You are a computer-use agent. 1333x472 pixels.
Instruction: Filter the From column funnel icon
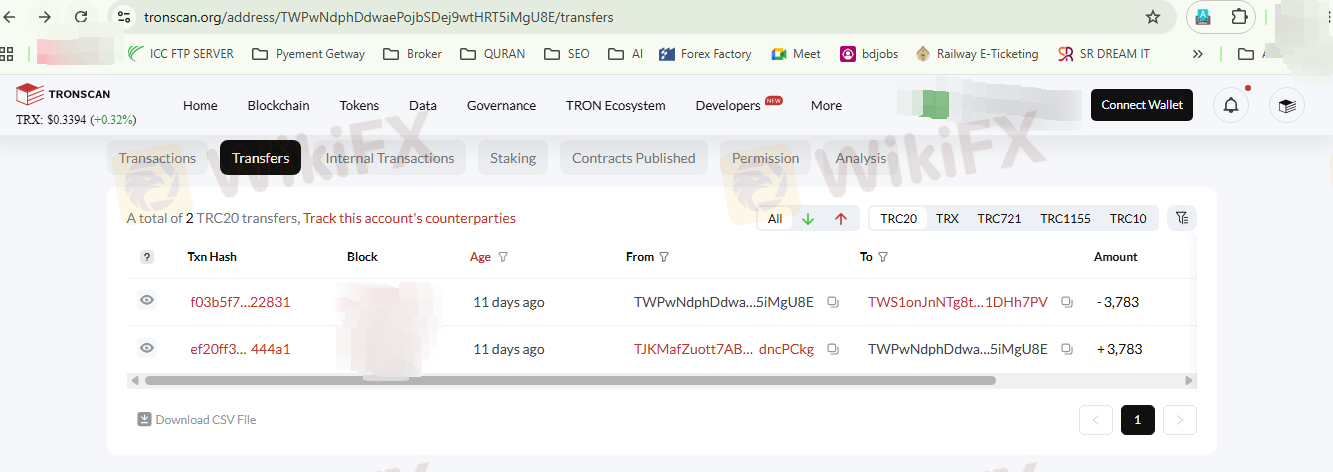(x=664, y=257)
